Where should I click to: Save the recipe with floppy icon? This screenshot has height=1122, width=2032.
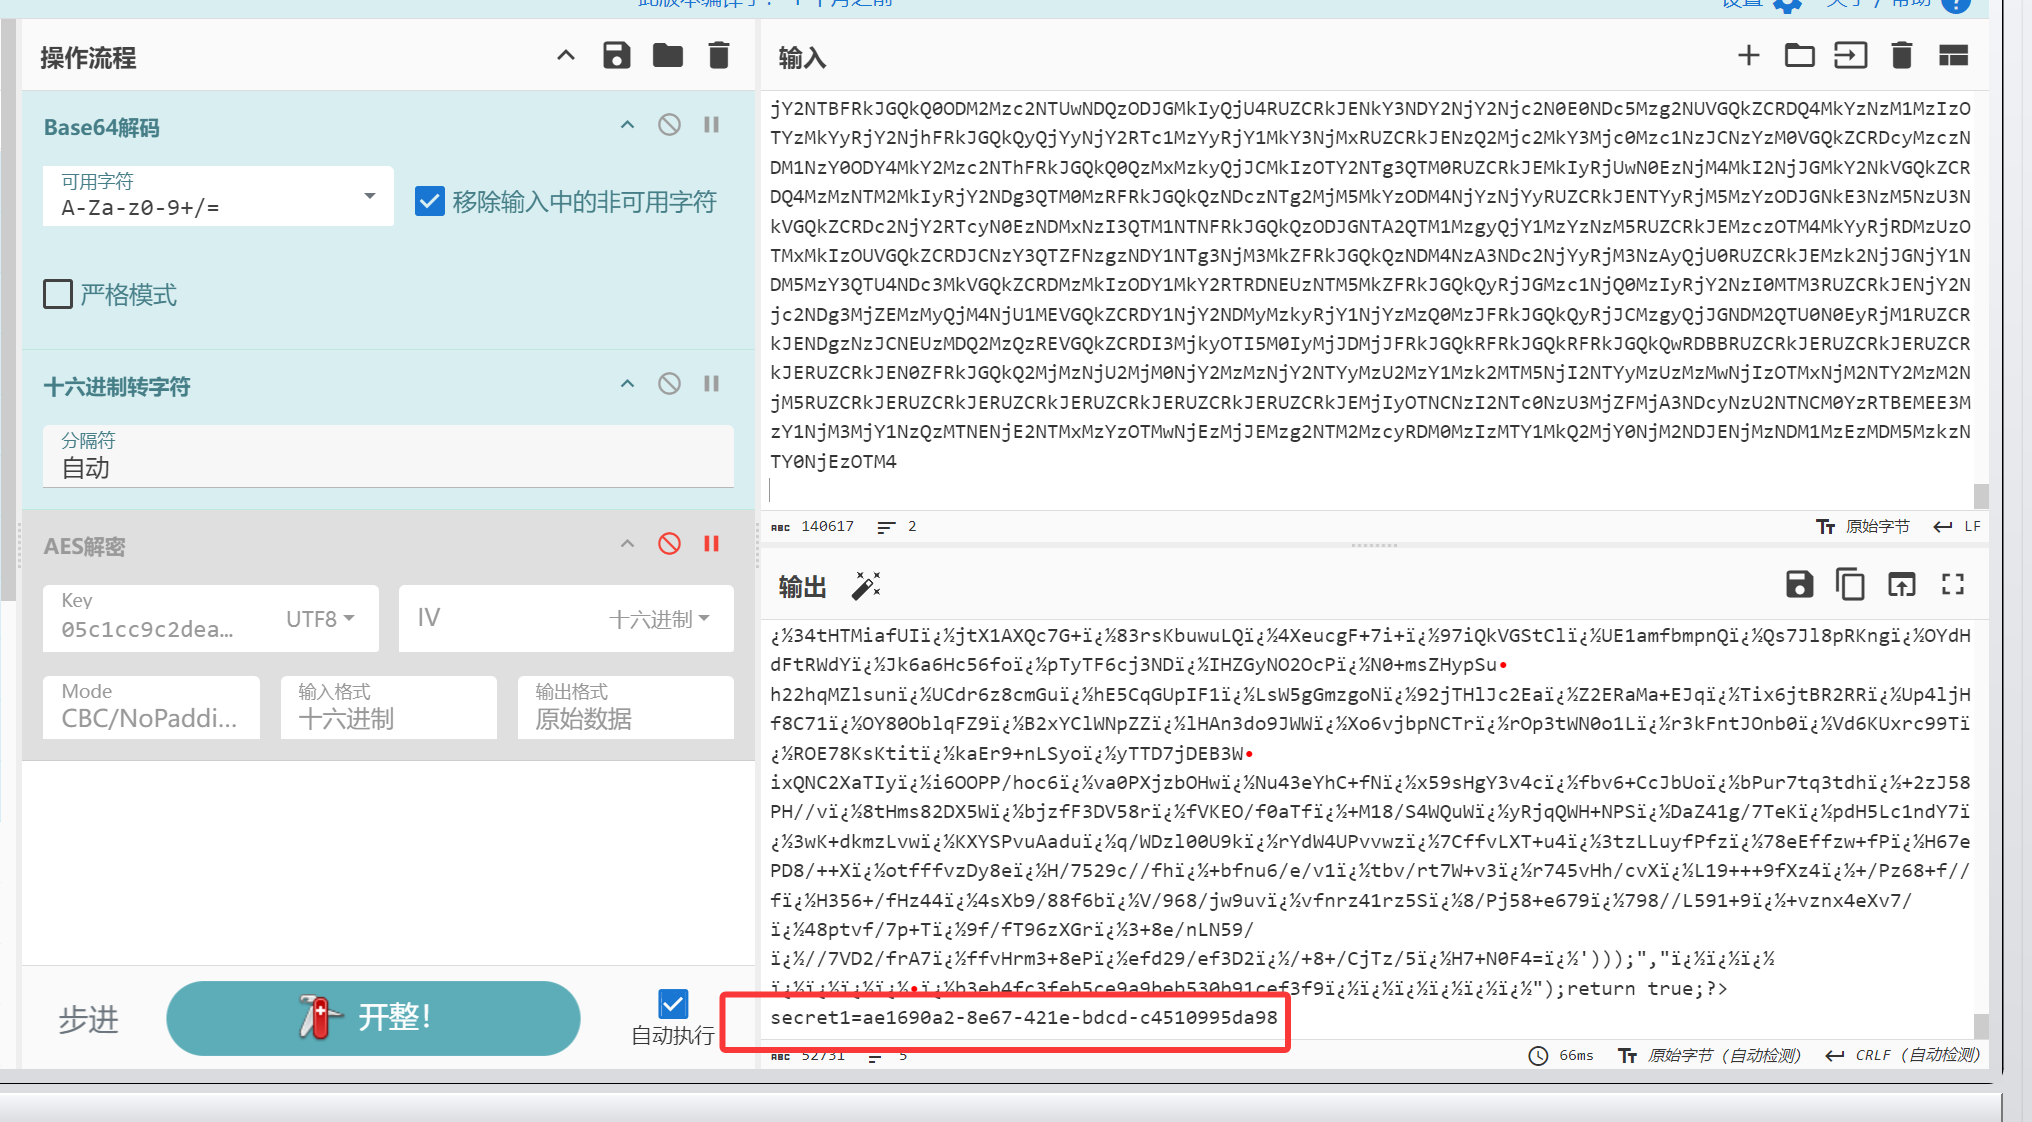616,56
